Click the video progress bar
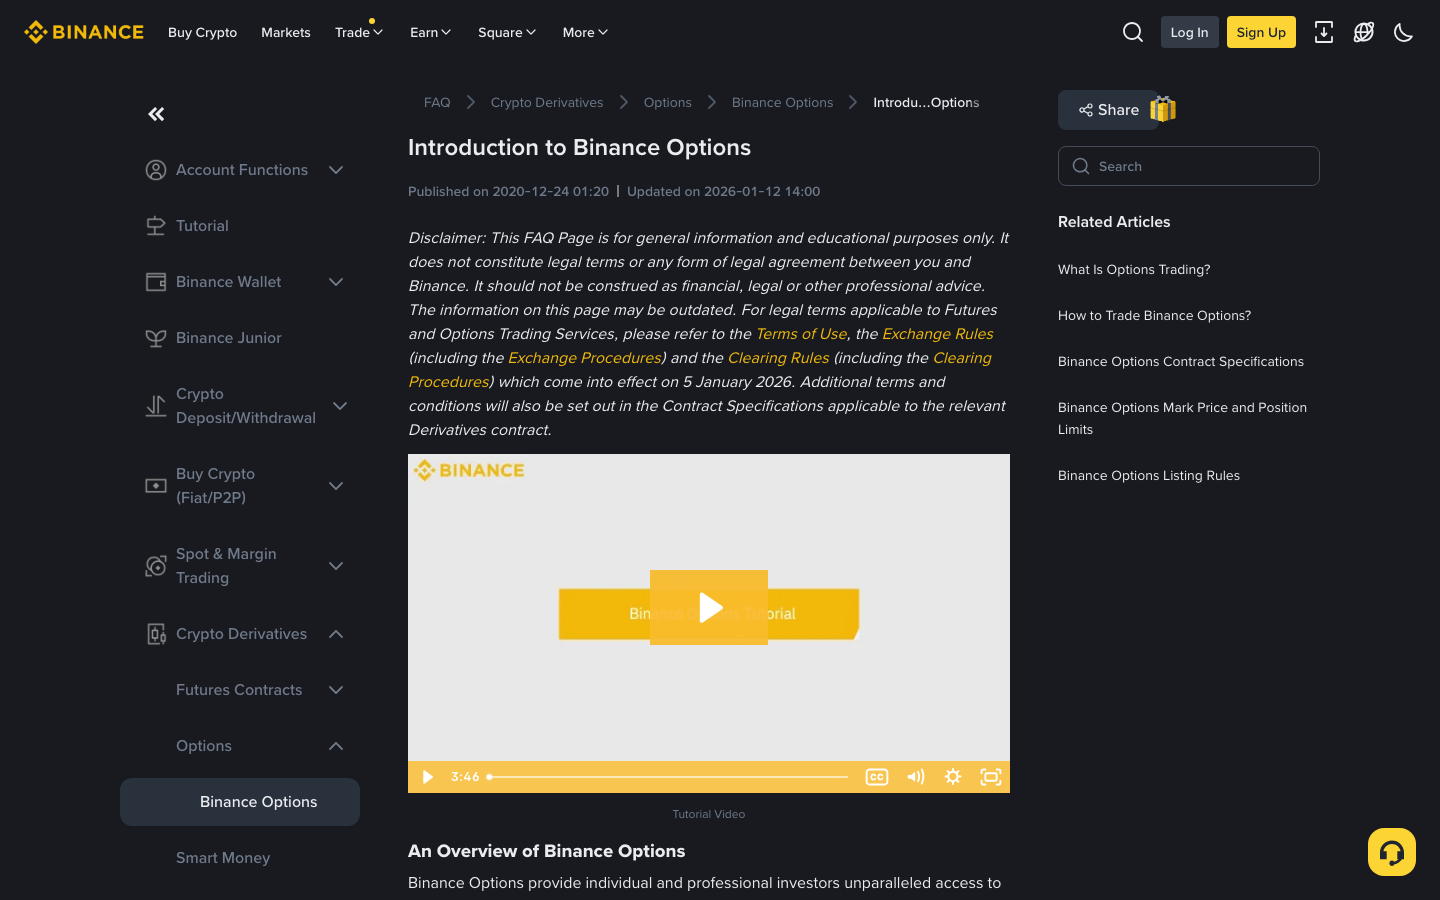Screen dimensions: 1440x900 click(x=670, y=776)
